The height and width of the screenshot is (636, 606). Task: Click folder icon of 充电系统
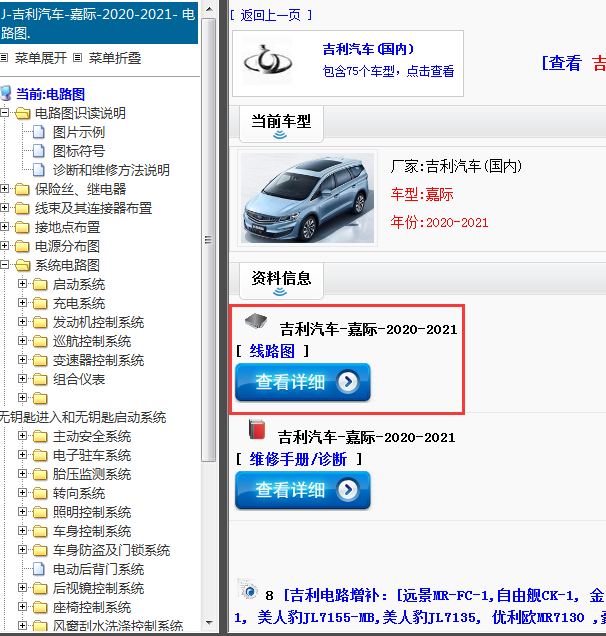[x=40, y=303]
